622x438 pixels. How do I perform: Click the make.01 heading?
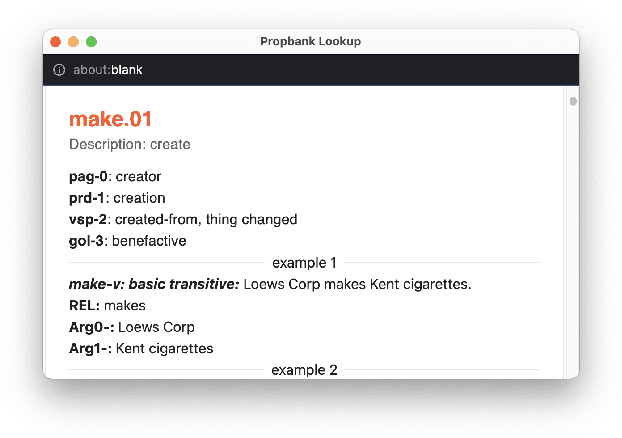[x=110, y=119]
